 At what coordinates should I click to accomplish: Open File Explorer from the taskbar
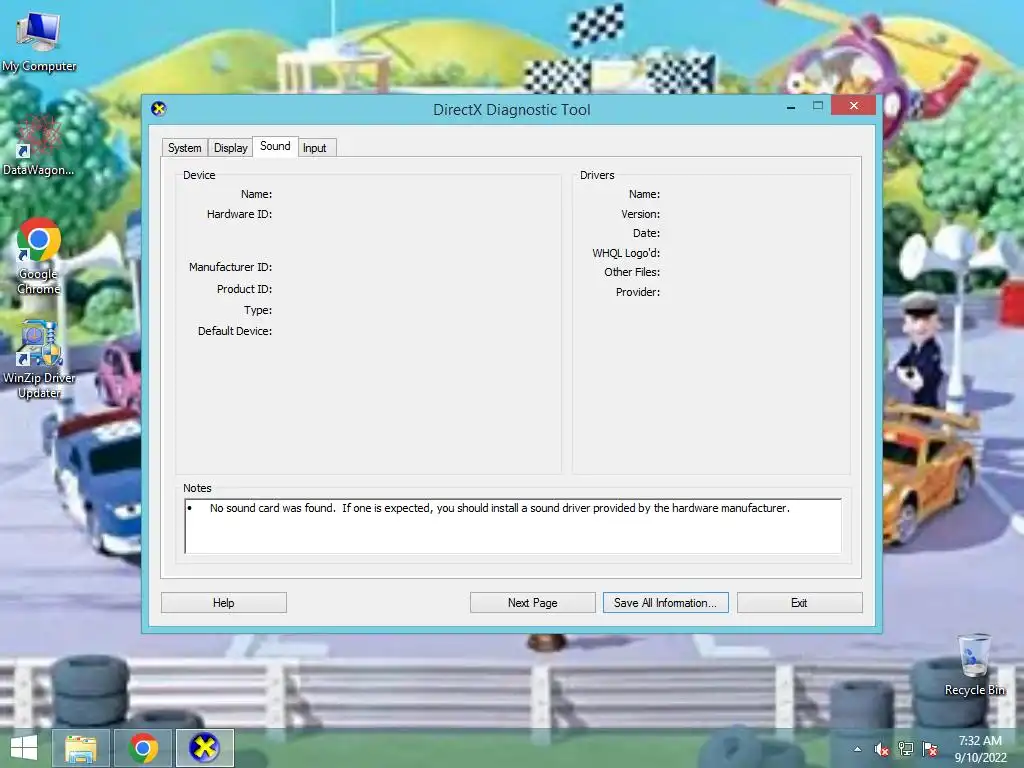coord(80,748)
